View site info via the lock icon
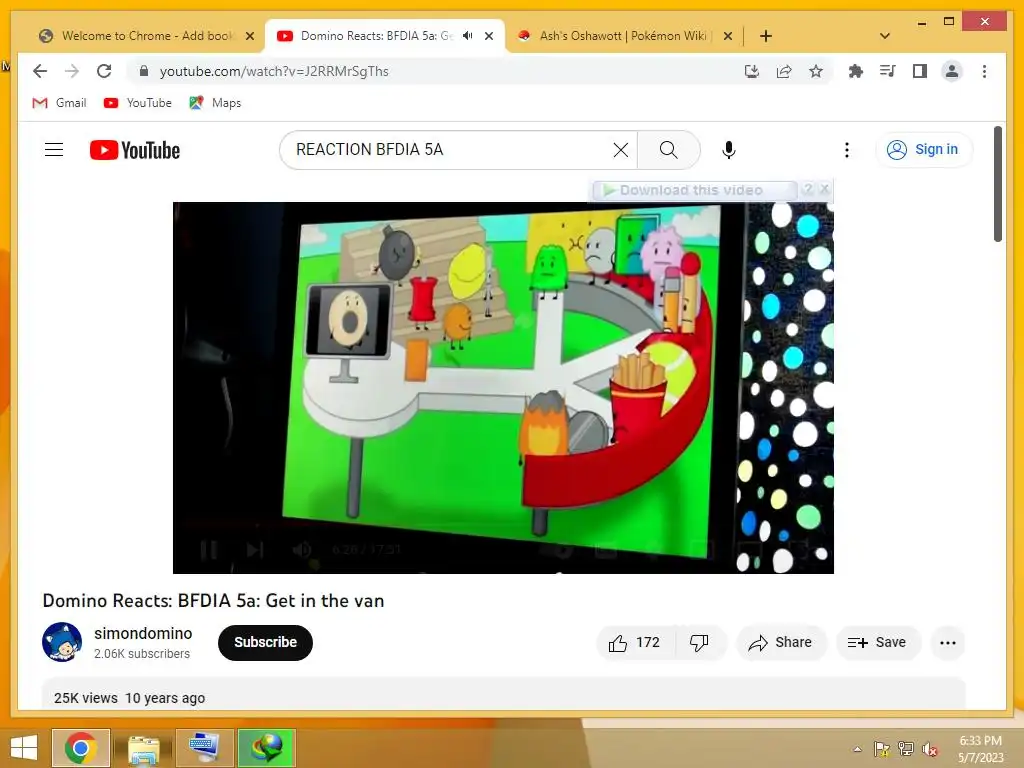This screenshot has width=1024, height=768. coord(144,71)
